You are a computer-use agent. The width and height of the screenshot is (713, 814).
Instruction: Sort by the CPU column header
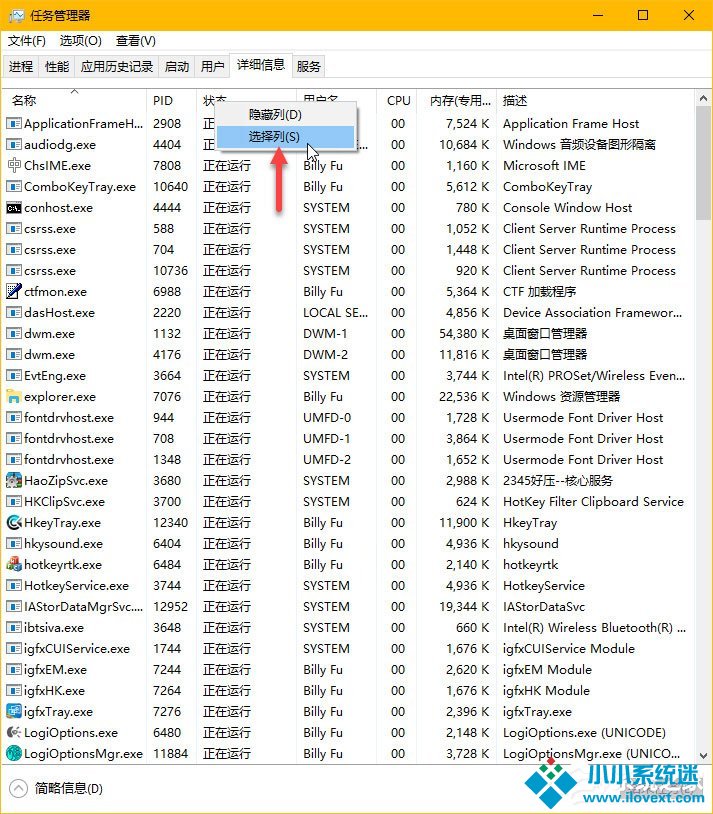pyautogui.click(x=396, y=100)
